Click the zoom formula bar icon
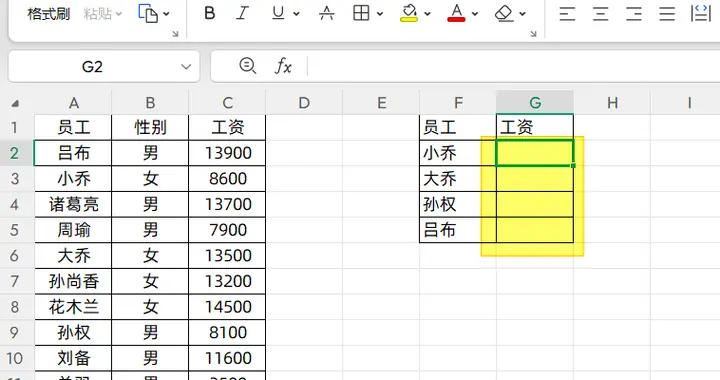This screenshot has width=720, height=380. (248, 66)
